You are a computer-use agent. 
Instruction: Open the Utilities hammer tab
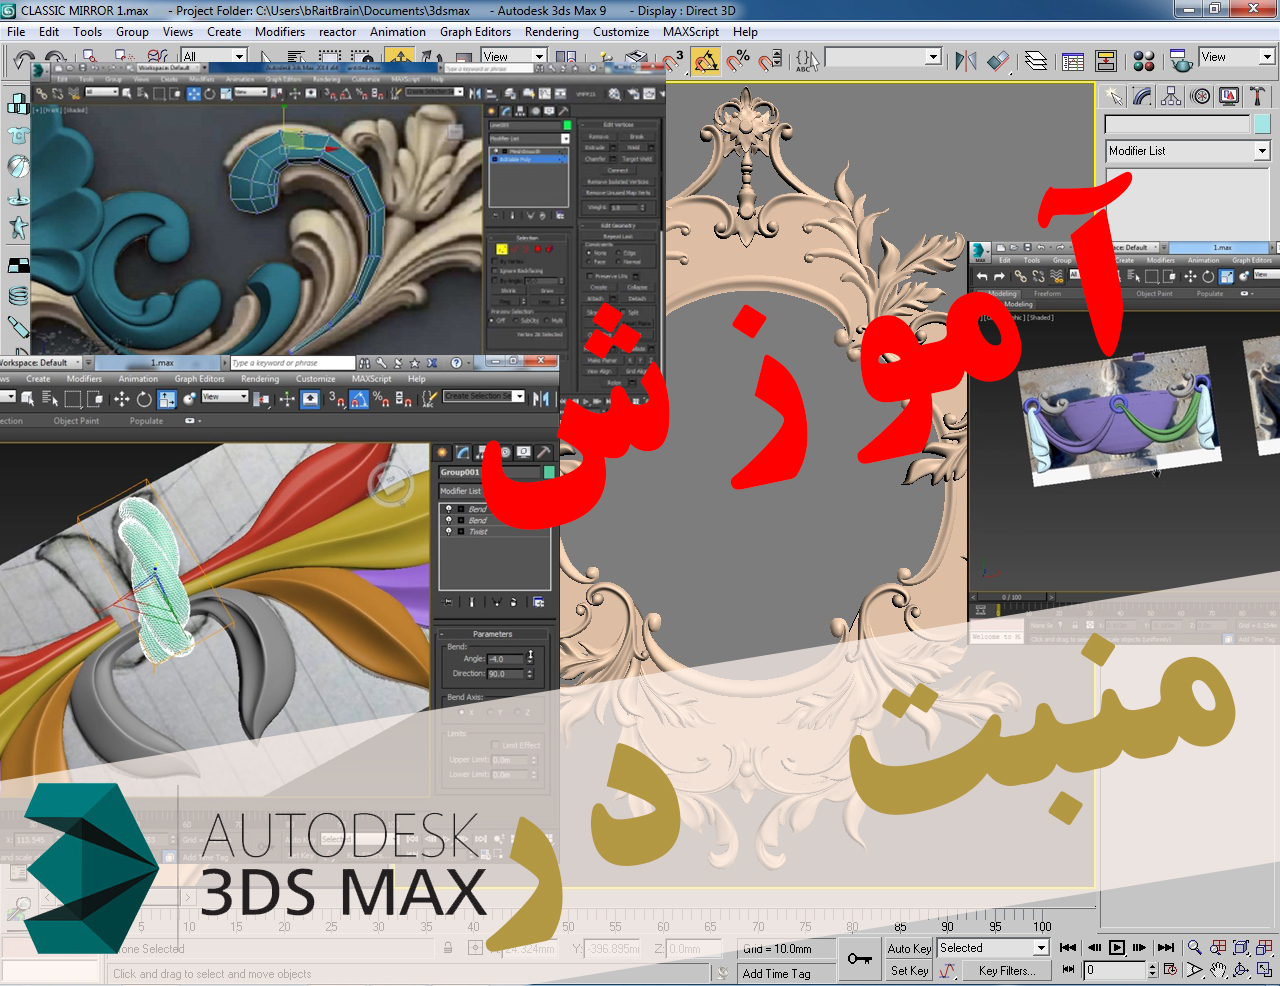click(1257, 96)
